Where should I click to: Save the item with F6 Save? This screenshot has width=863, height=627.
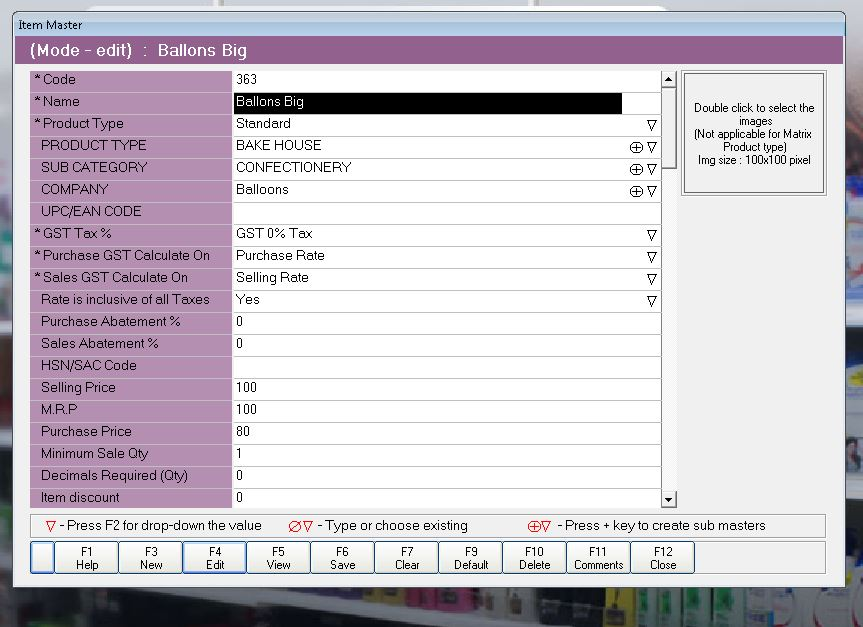(x=342, y=558)
